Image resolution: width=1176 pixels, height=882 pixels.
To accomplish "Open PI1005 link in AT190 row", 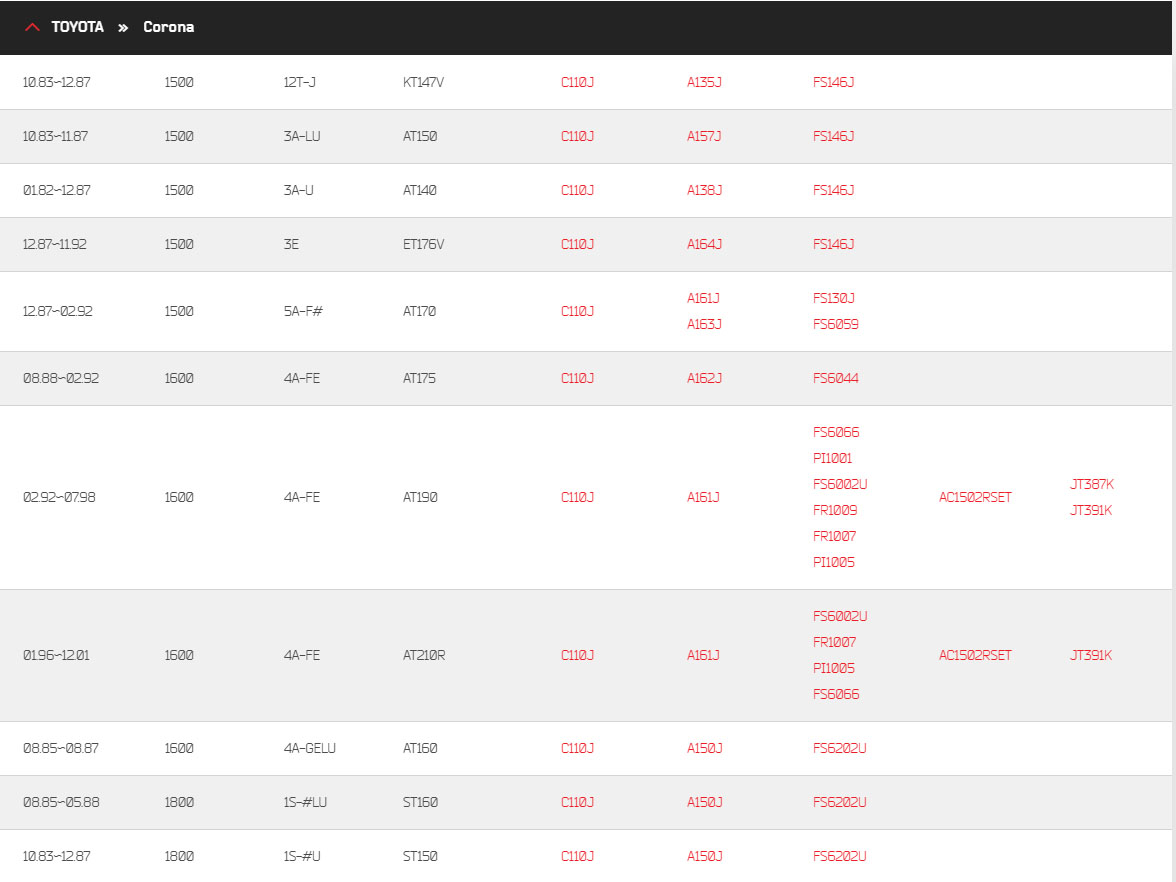I will pyautogui.click(x=834, y=562).
